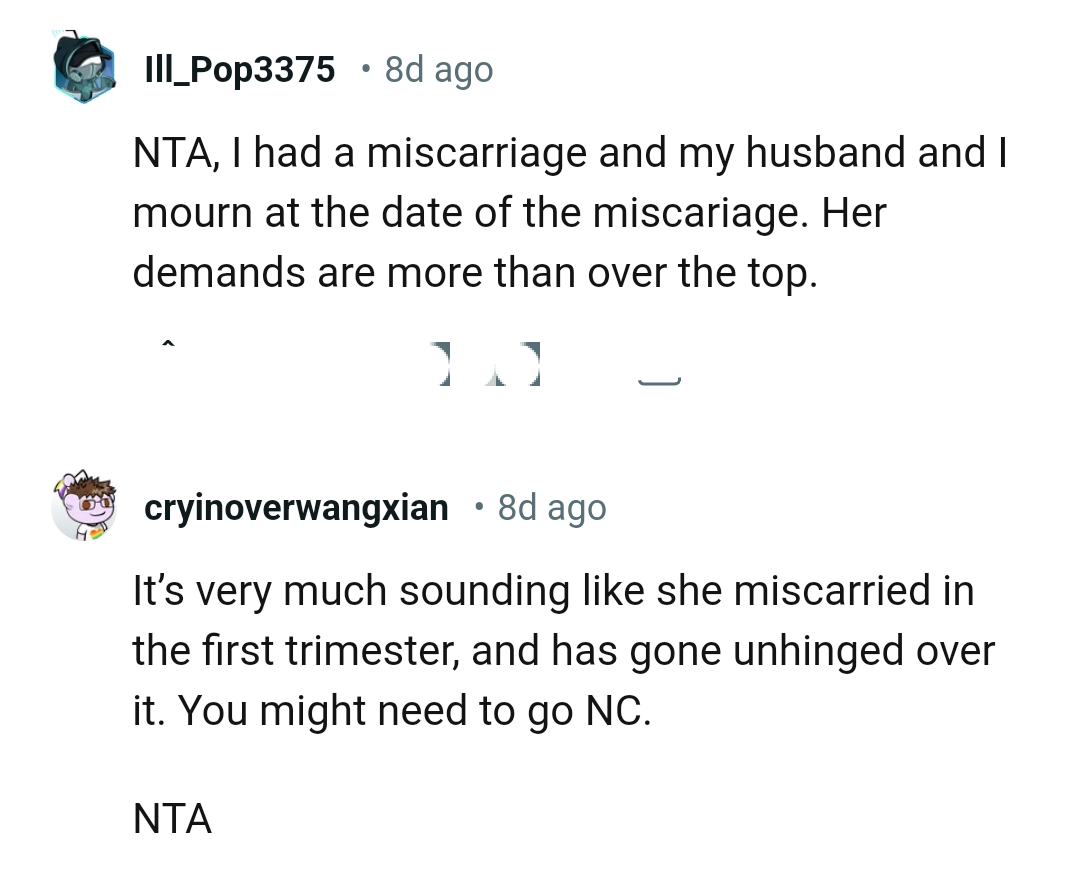Open cryinoverwangxian's profile via username
Viewport: 1080px width, 875px height.
pos(296,506)
